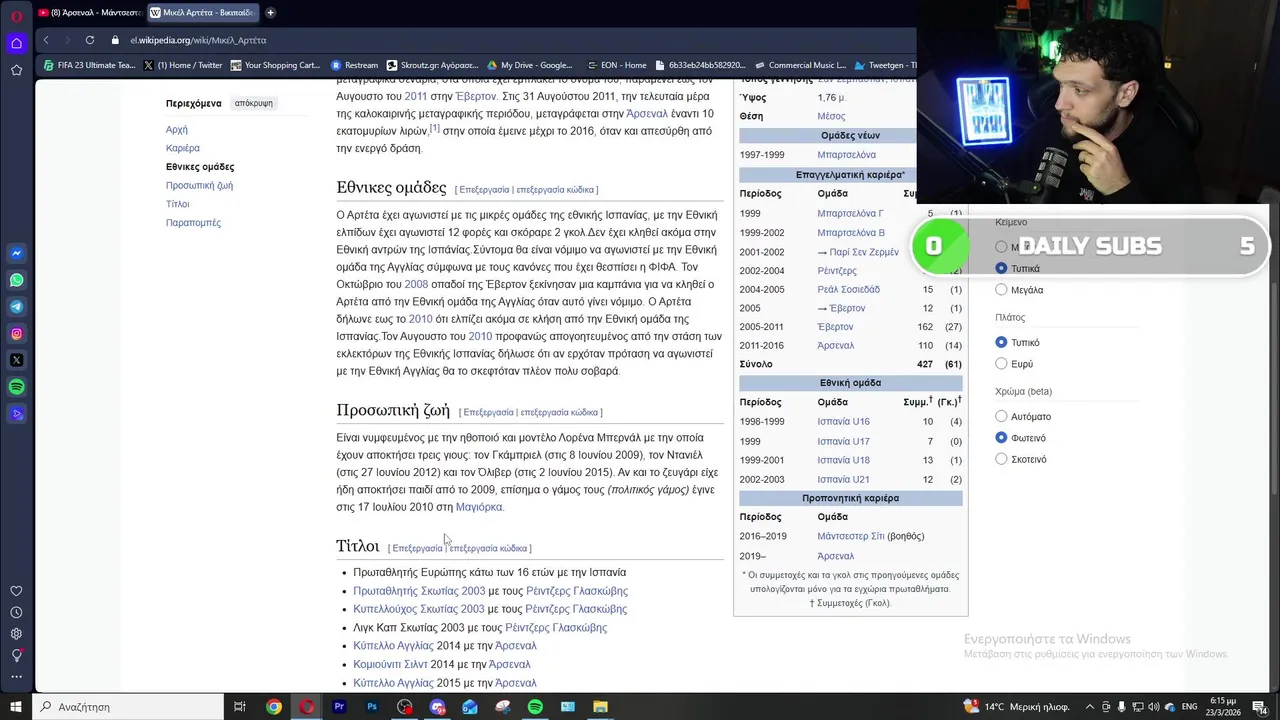Open the Home / Twitter bookmark
The width and height of the screenshot is (1280, 720).
pyautogui.click(x=183, y=65)
